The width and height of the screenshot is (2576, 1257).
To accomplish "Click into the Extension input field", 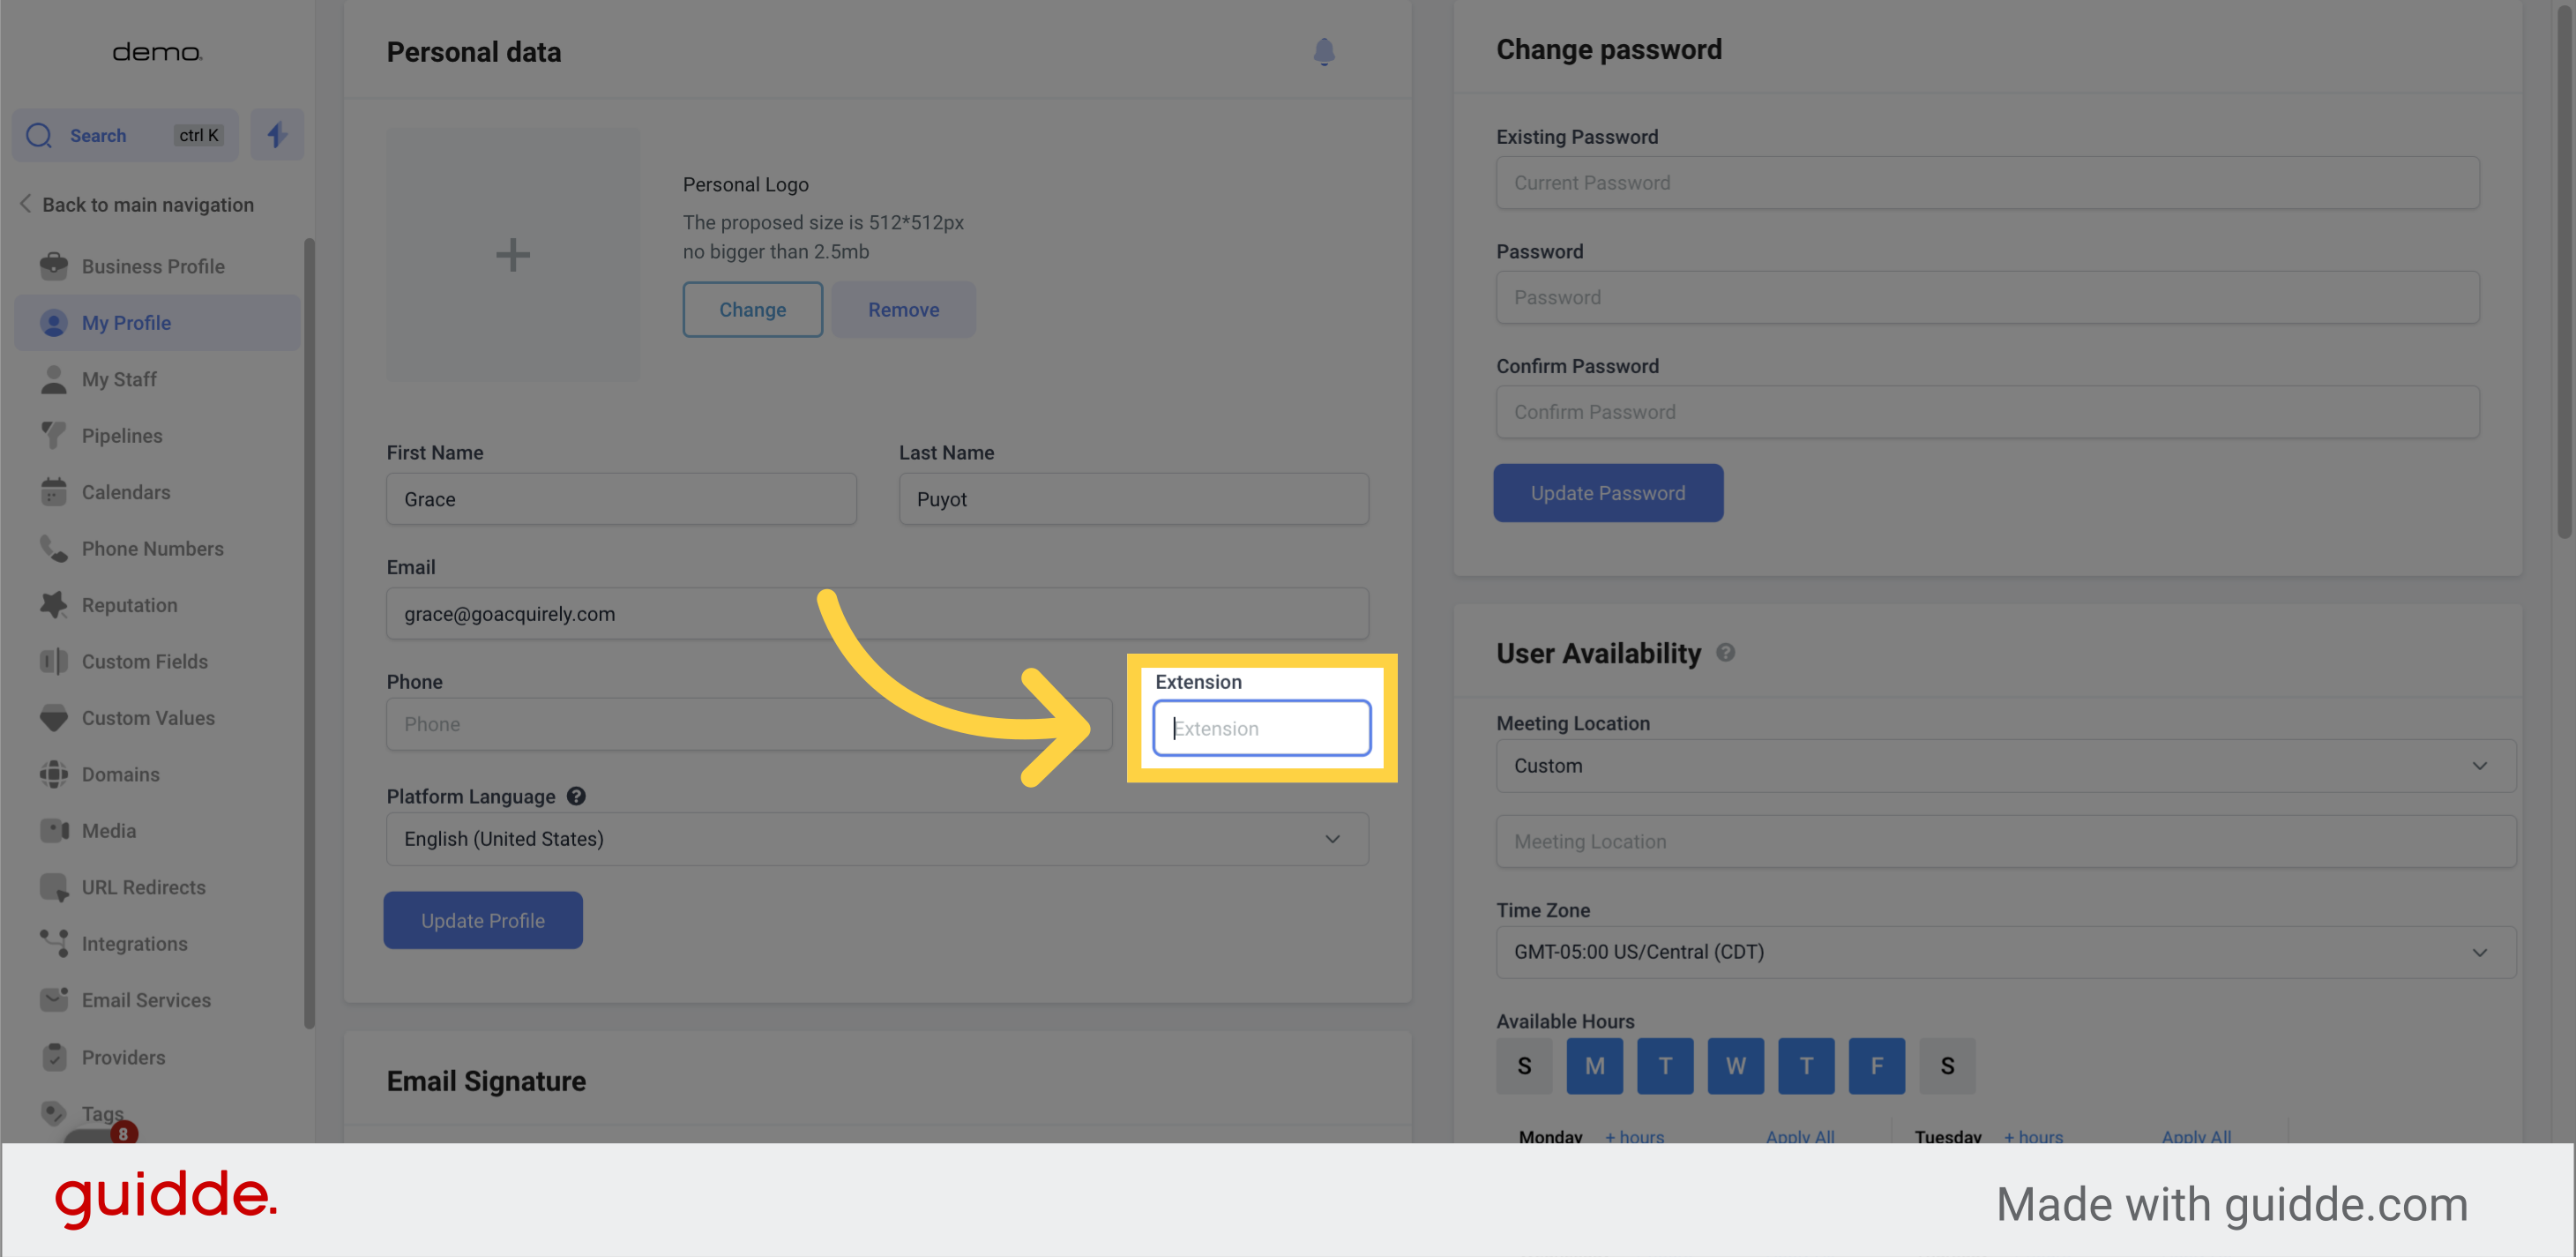I will (x=1261, y=728).
